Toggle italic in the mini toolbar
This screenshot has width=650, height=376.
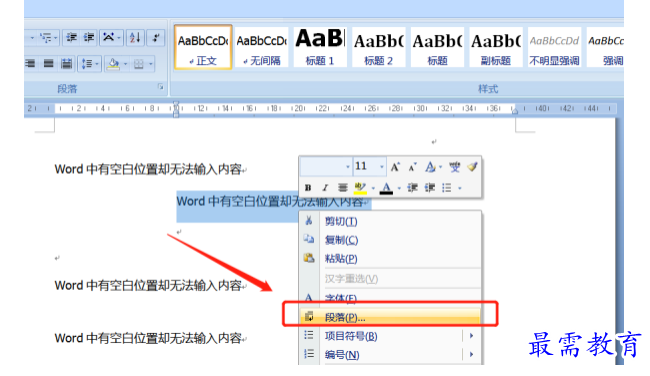point(325,188)
